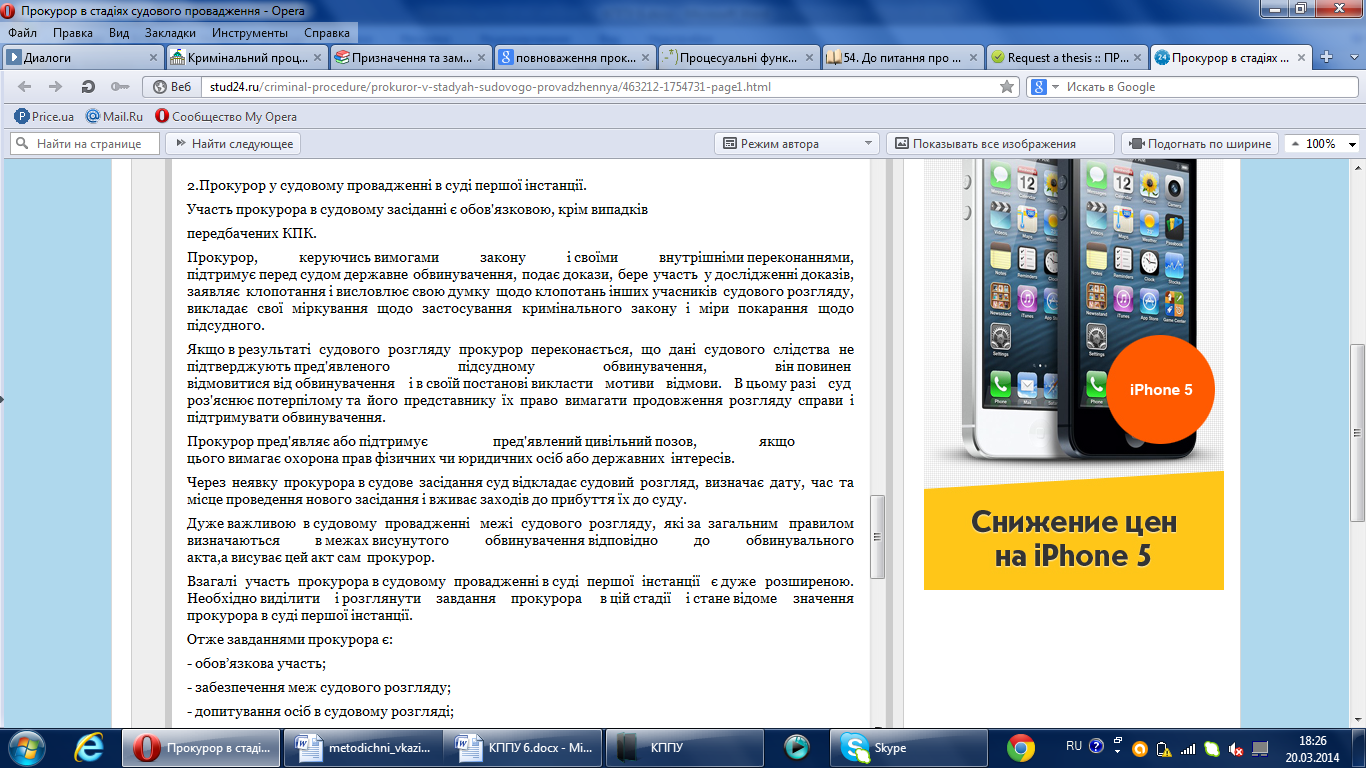Viewport: 1366px width, 768px height.
Task: Switch to the Кримінальний проц... tab
Action: [x=247, y=58]
